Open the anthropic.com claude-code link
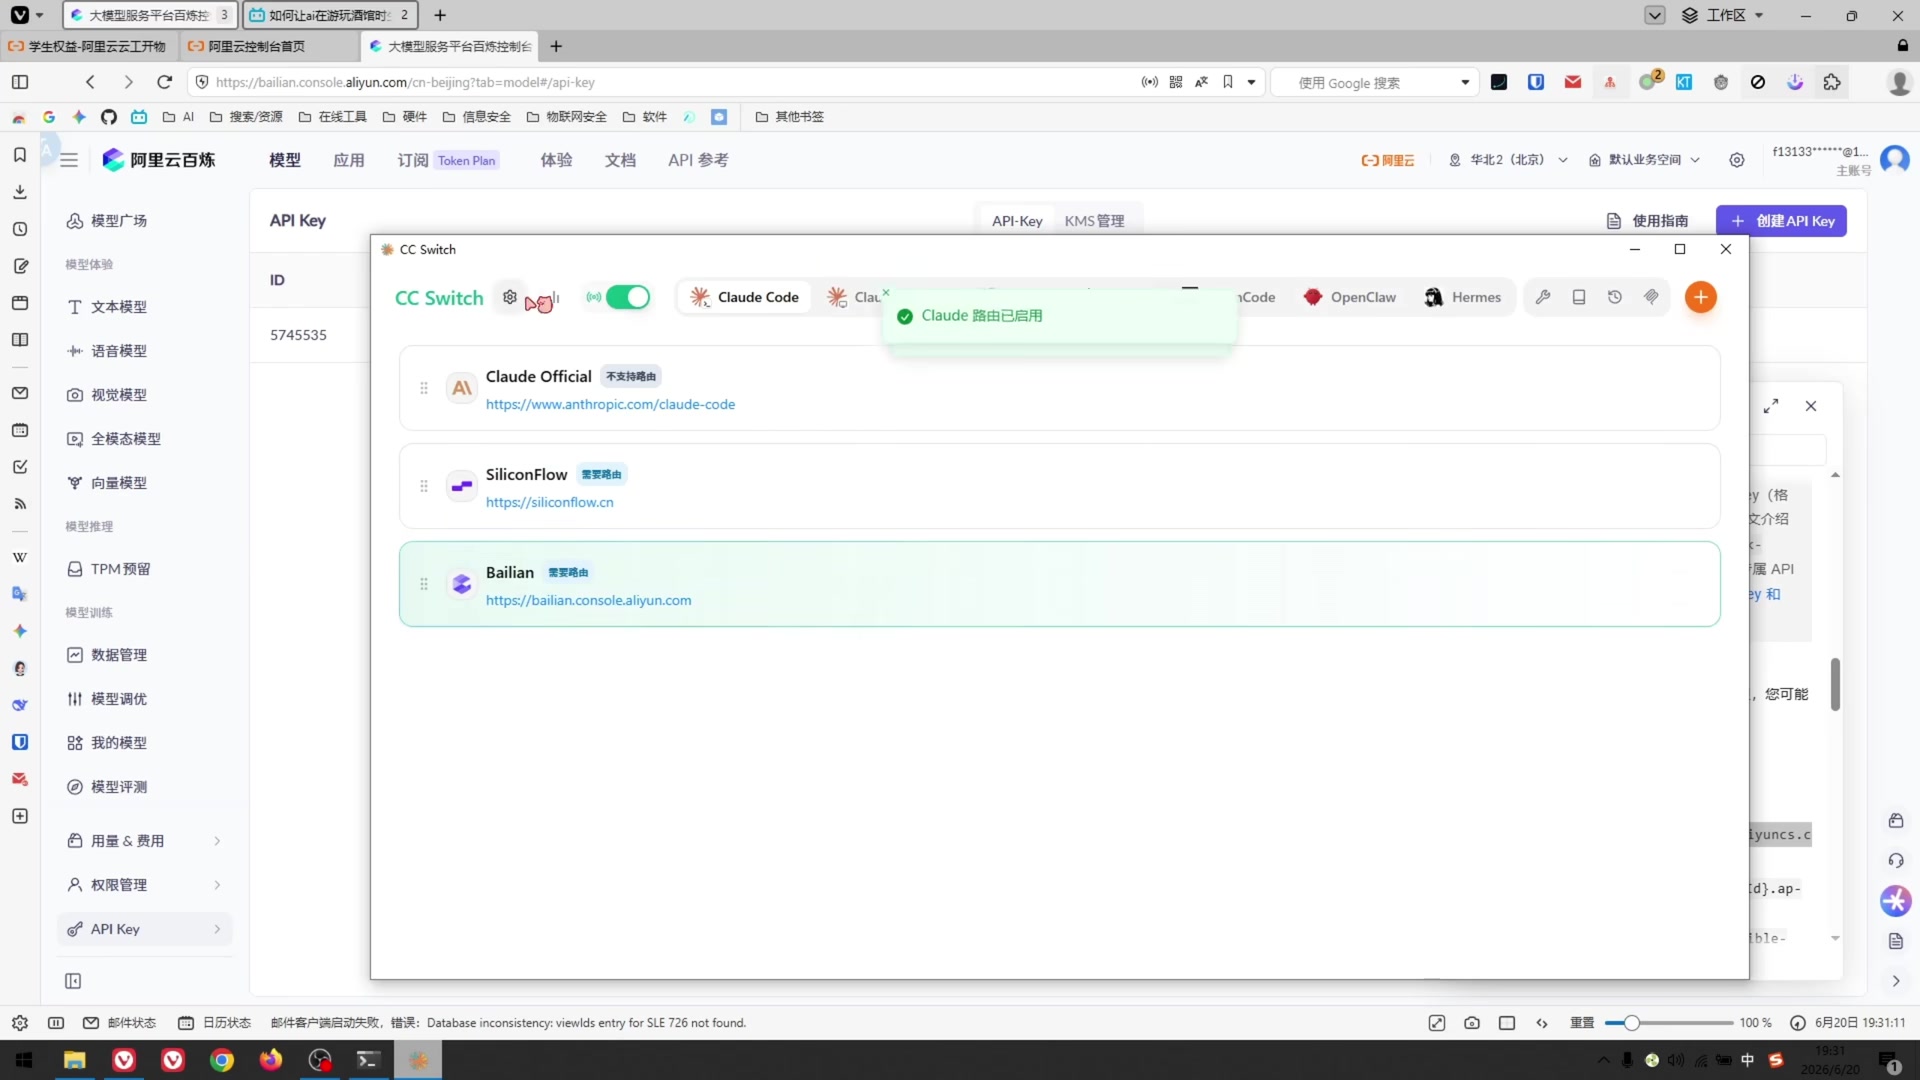The width and height of the screenshot is (1920, 1080). pos(610,404)
